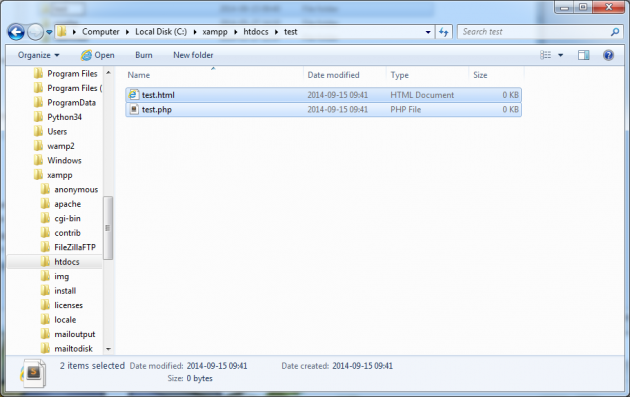Sort by the Type column header
This screenshot has height=397, width=630.
pos(399,75)
